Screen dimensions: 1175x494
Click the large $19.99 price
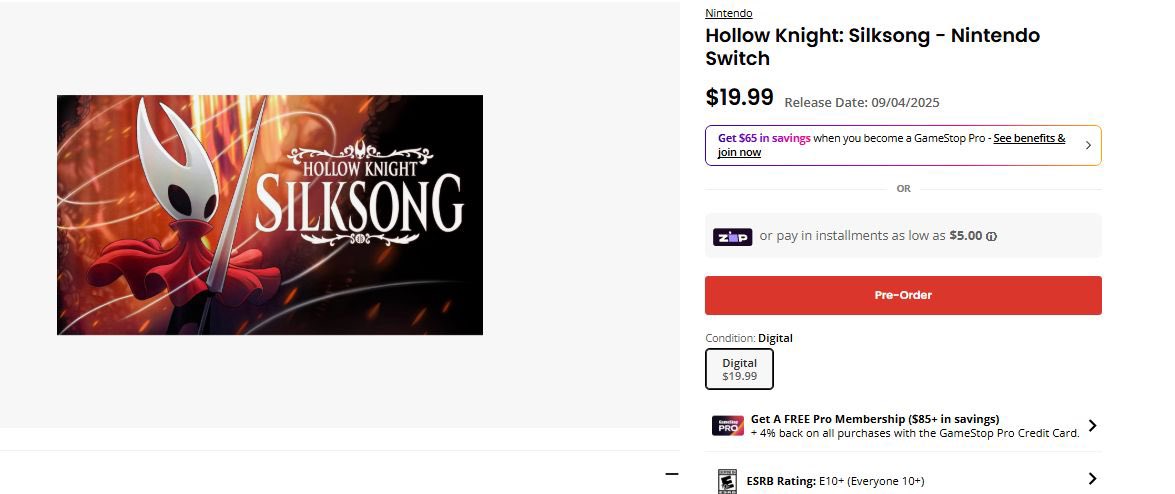tap(739, 97)
